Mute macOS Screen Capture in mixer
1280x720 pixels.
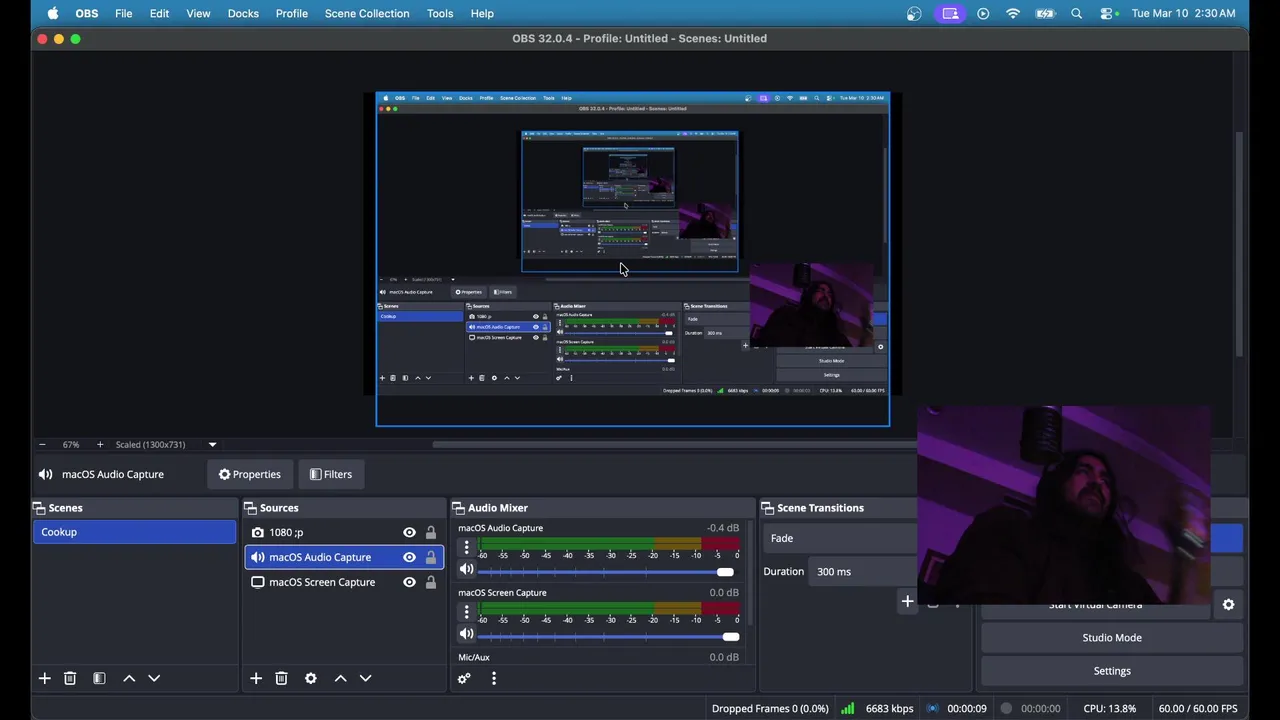click(466, 634)
